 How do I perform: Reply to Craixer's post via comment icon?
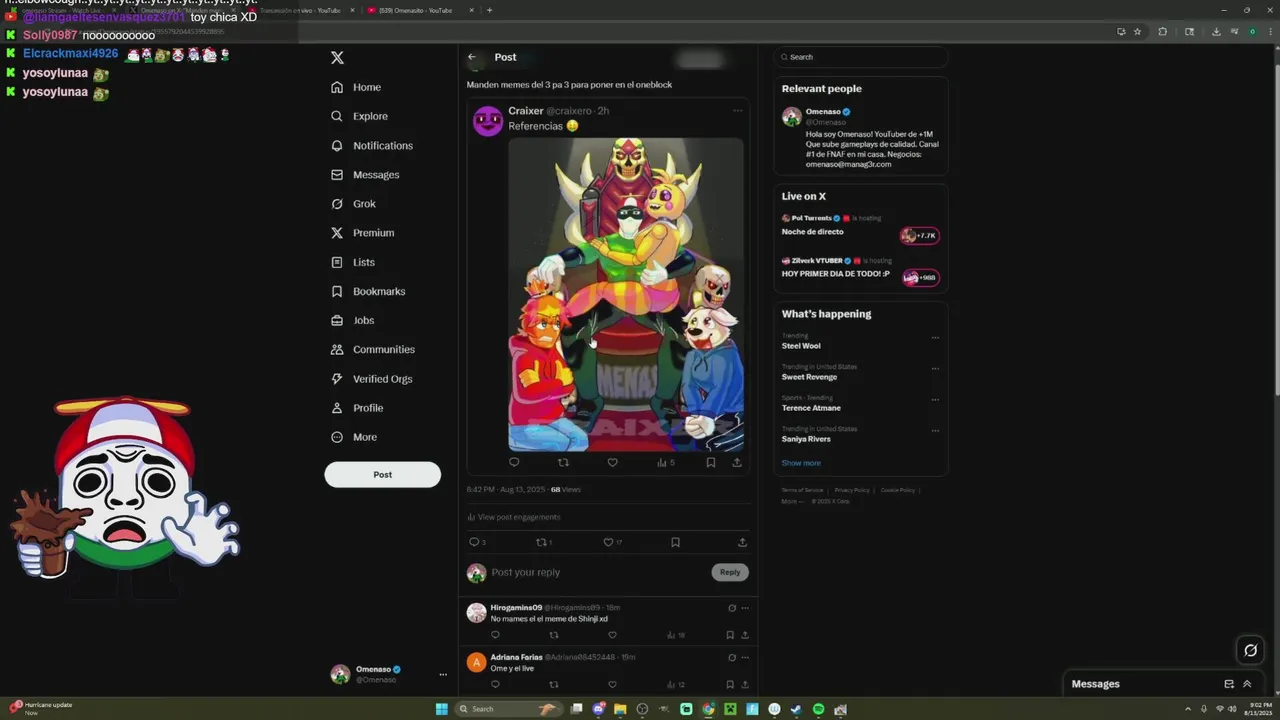click(x=514, y=463)
